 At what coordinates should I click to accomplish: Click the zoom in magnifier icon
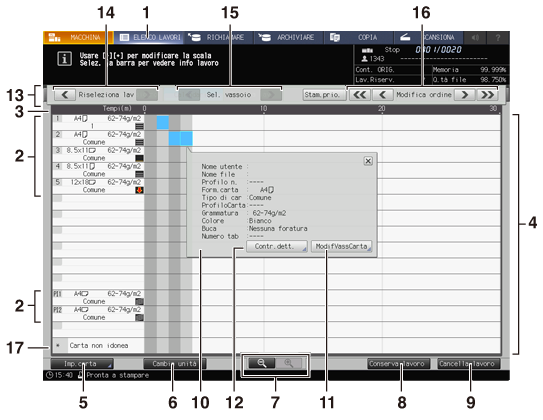click(x=288, y=363)
